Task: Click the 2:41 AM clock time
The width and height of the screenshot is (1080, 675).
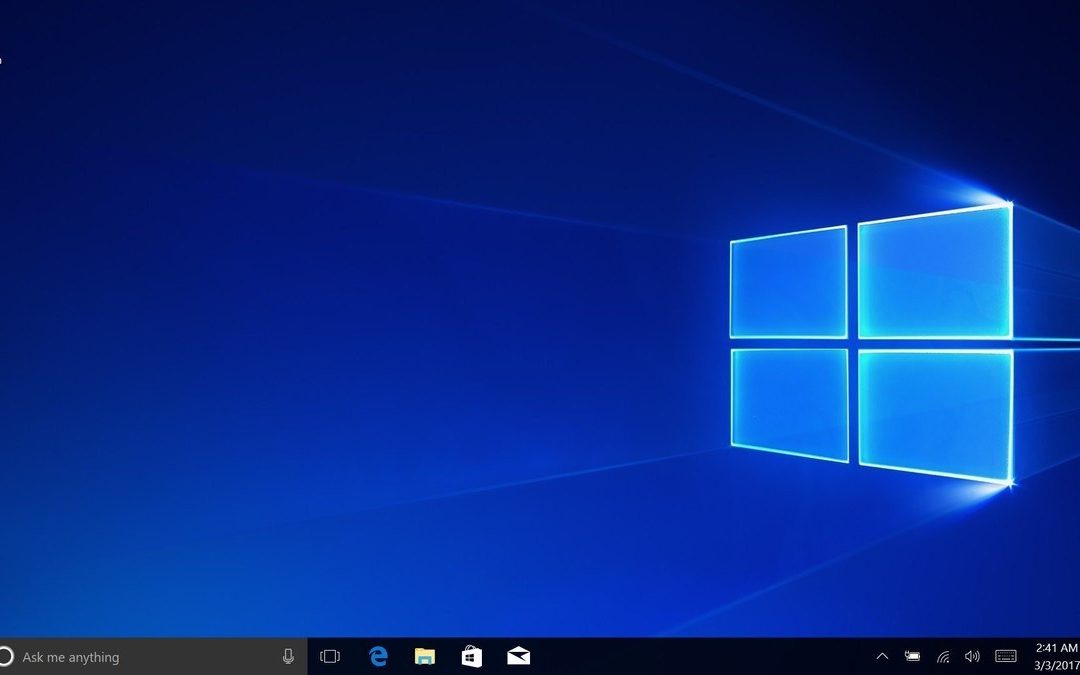Action: pyautogui.click(x=1056, y=647)
